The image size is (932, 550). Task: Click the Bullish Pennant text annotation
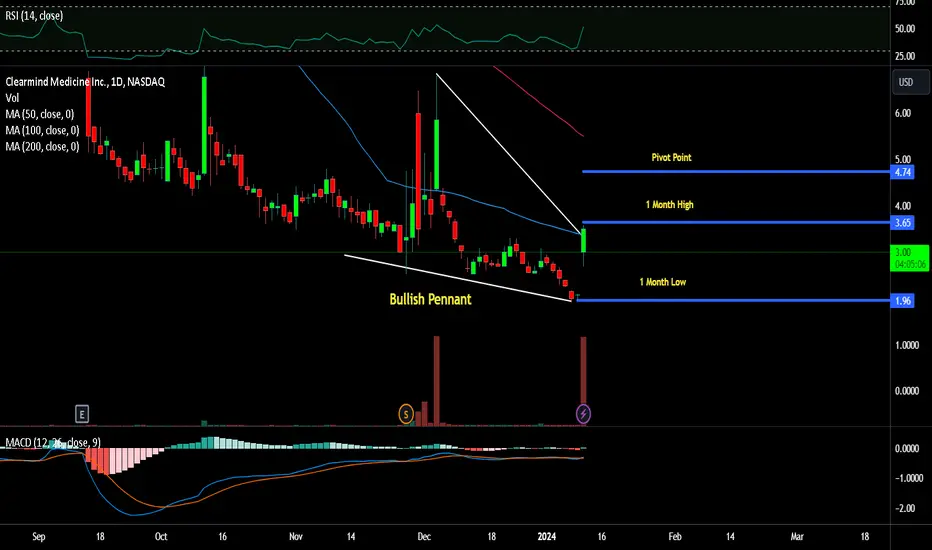tap(430, 299)
